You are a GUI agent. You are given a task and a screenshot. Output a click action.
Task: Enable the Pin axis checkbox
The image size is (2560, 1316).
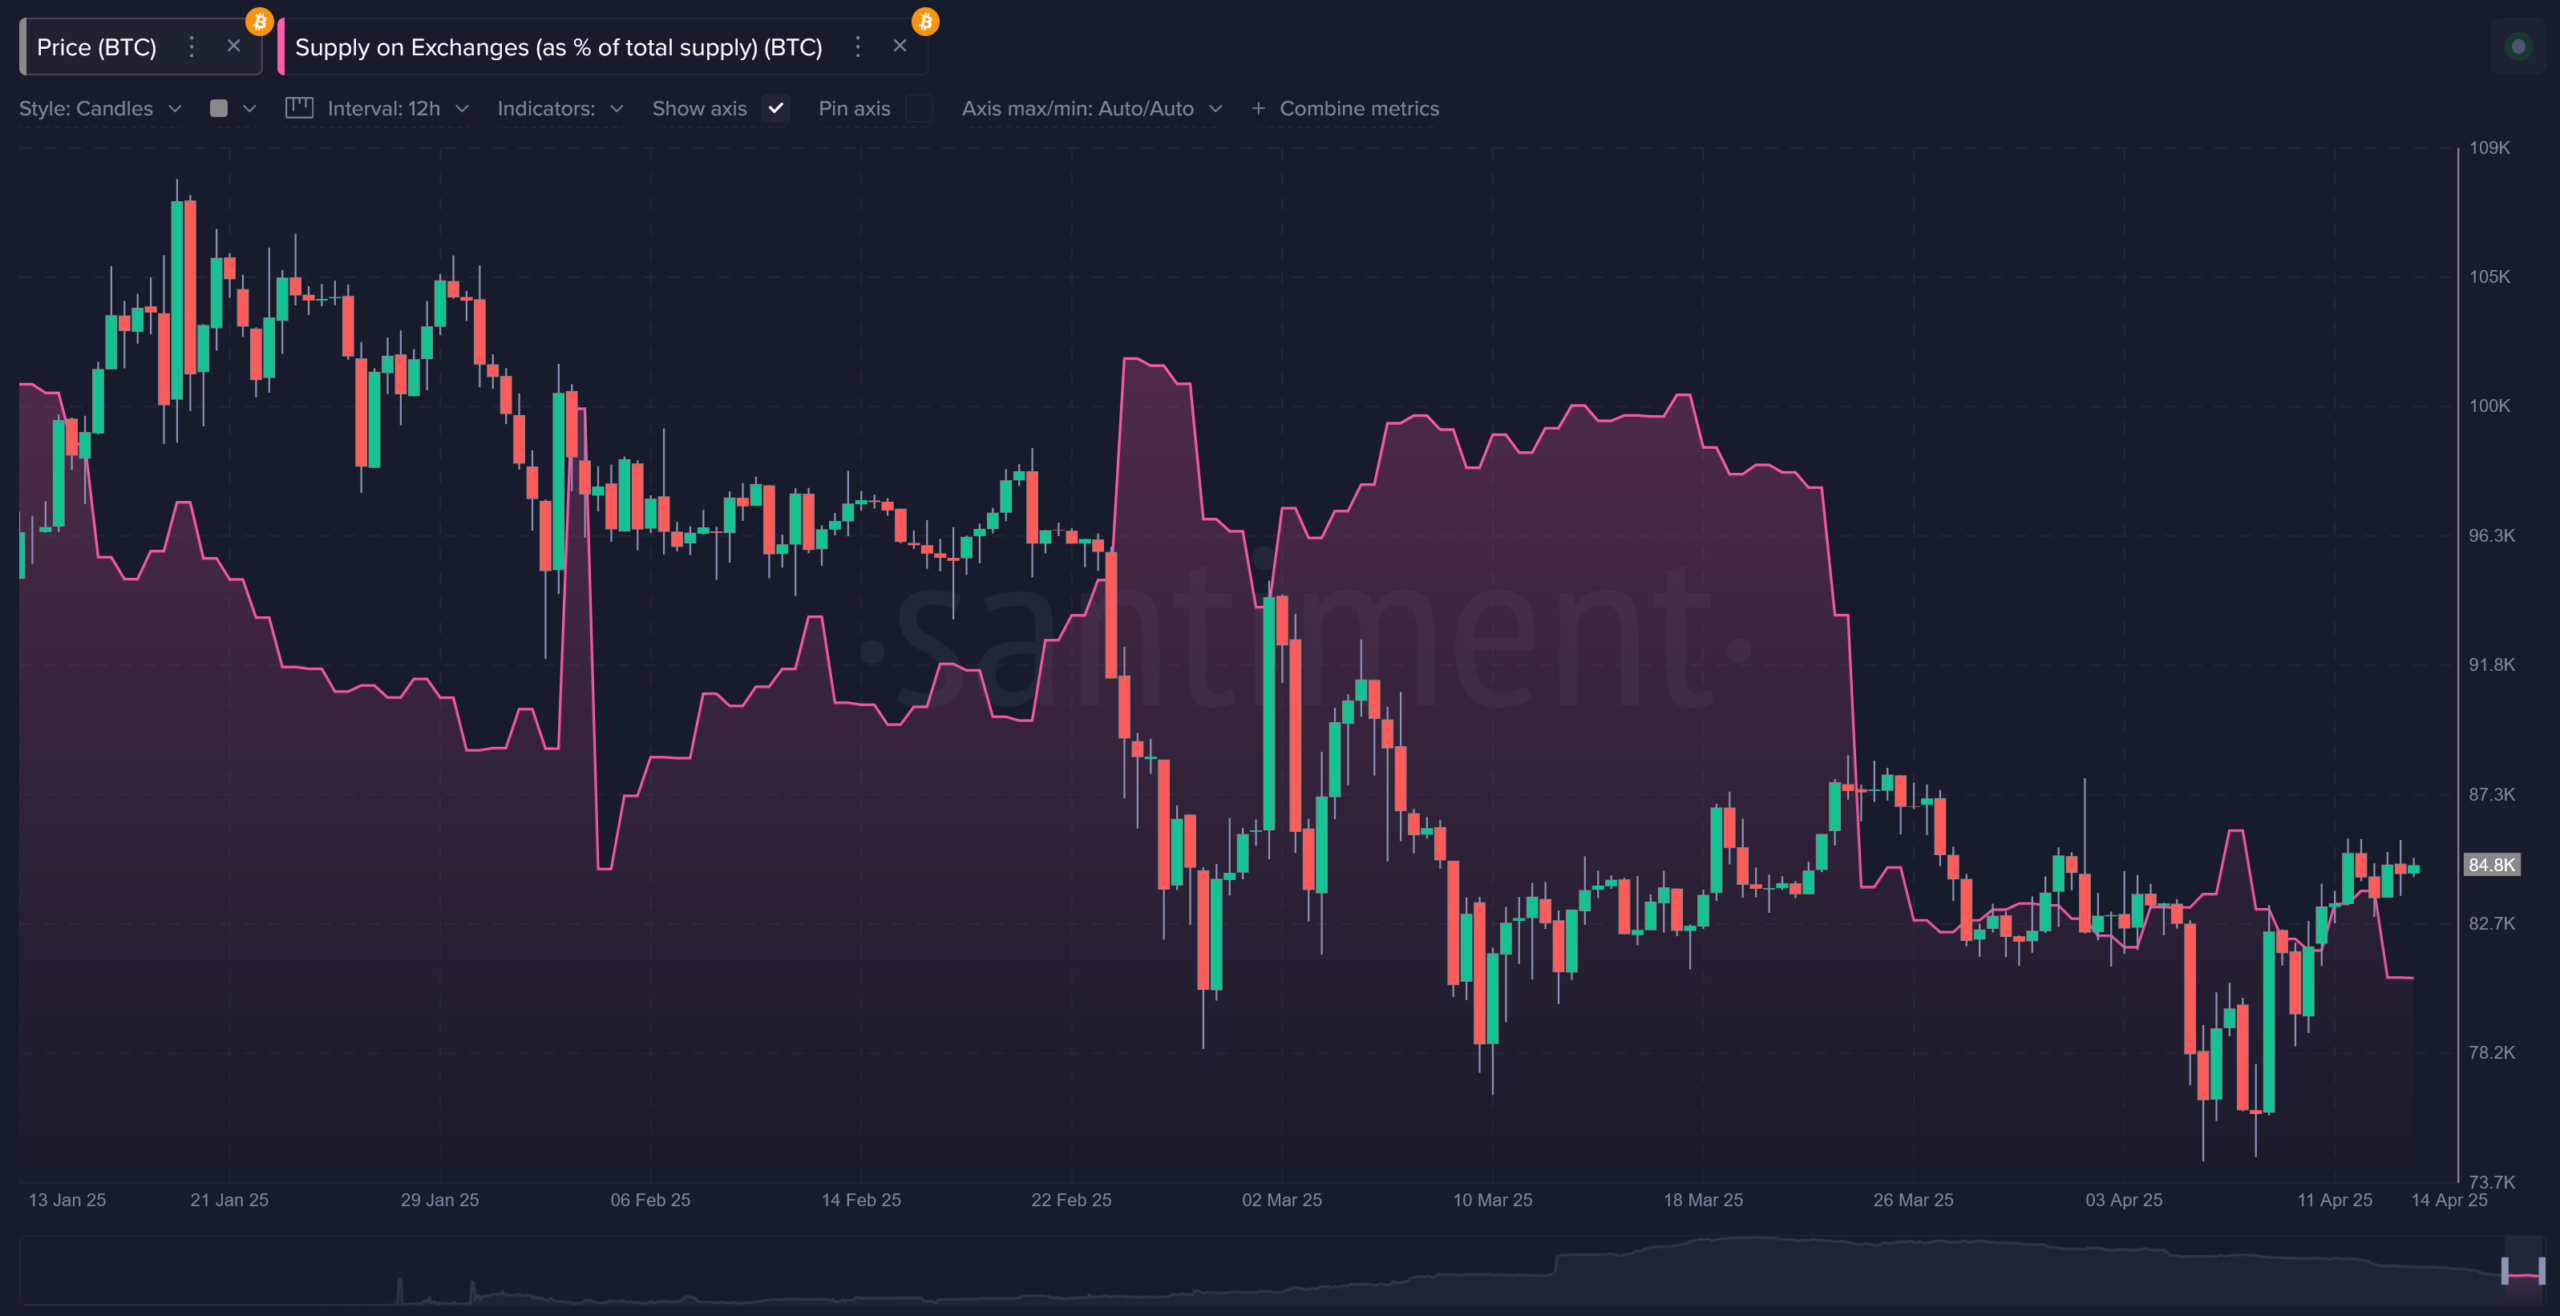click(x=918, y=108)
